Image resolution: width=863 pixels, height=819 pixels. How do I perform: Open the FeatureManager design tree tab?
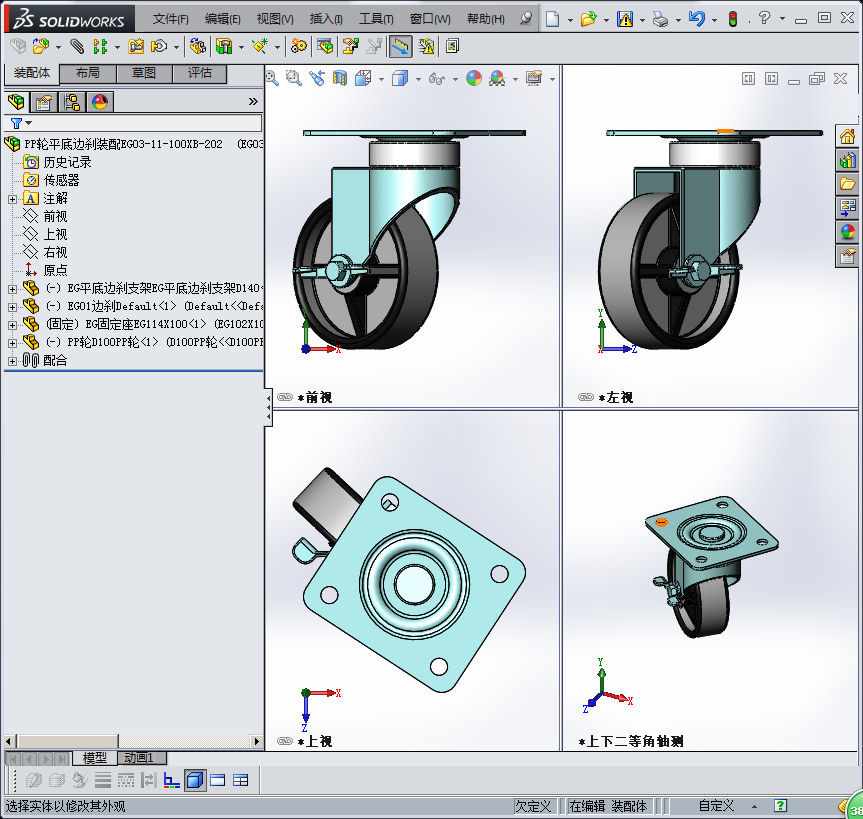pos(17,102)
